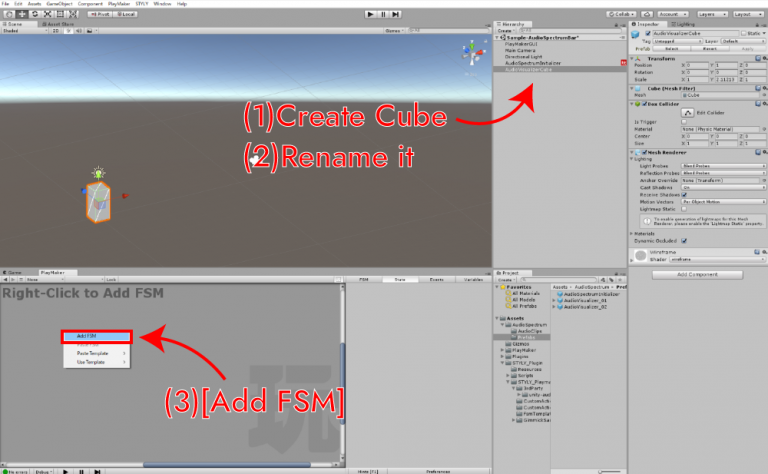Click the Edit Collider icon button
Viewport: 768px width, 474px height.
[x=689, y=112]
